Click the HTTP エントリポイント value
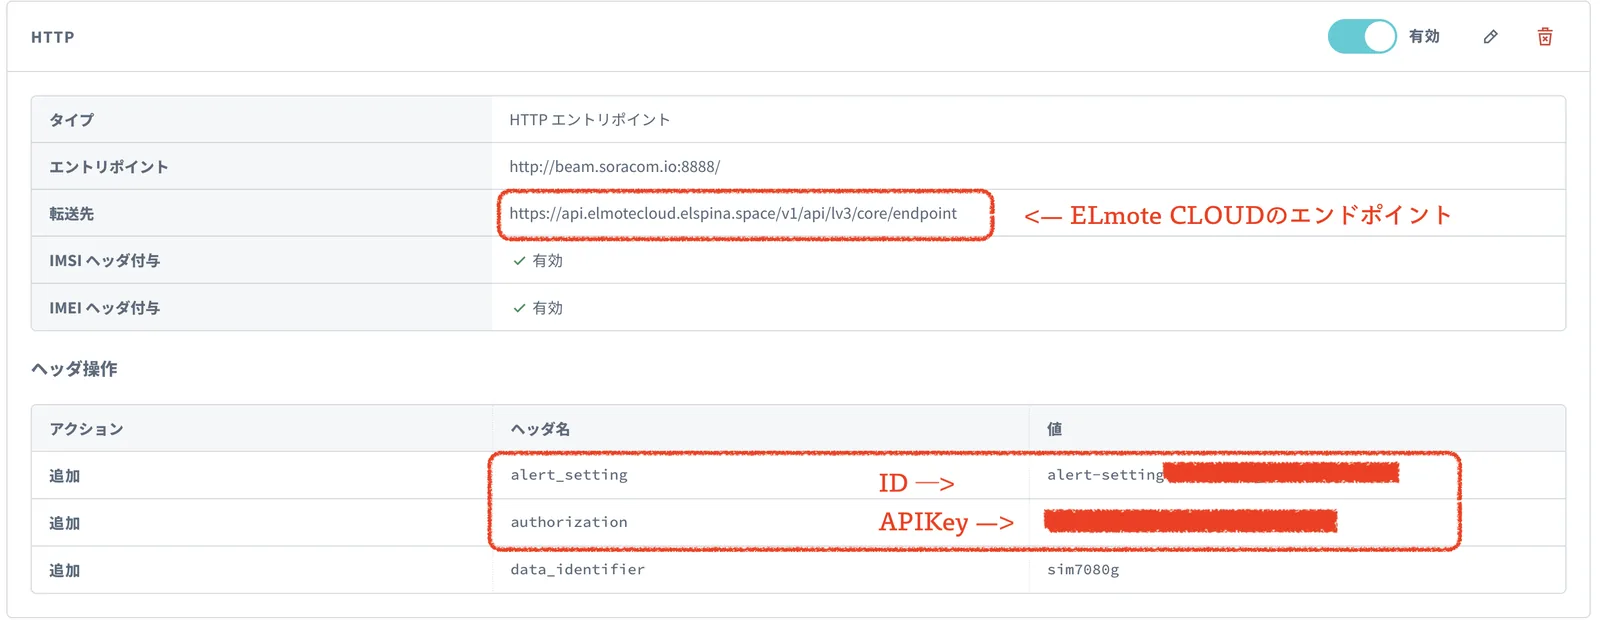Screen dimensions: 1600x628 [590, 120]
